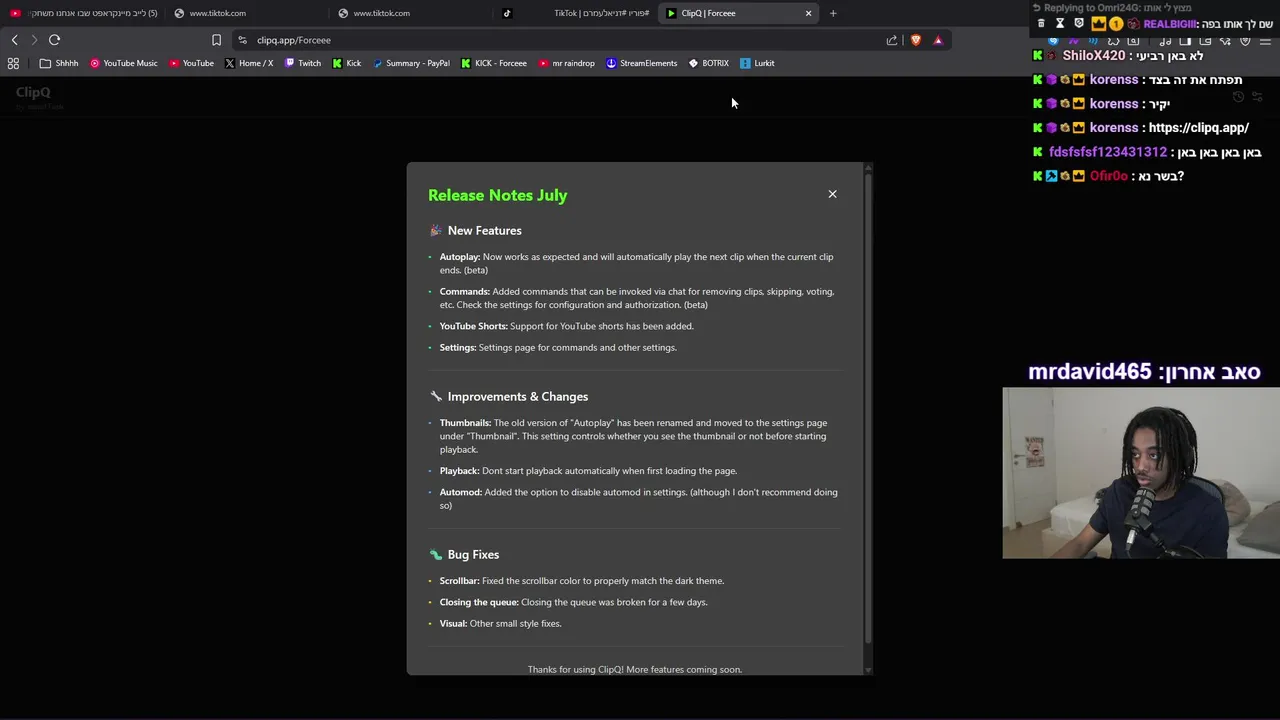The width and height of the screenshot is (1280, 720).
Task: Switch to the second www.tiktok.com tab
Action: click(410, 13)
